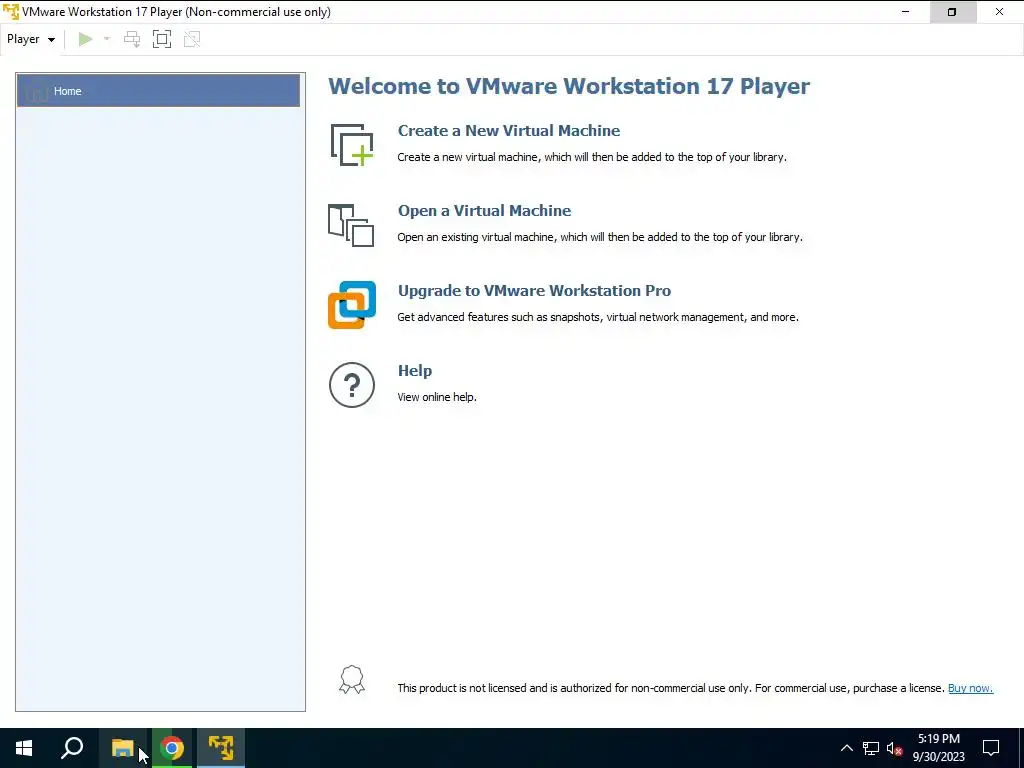
Task: Click the green Power On play button
Action: pyautogui.click(x=86, y=39)
